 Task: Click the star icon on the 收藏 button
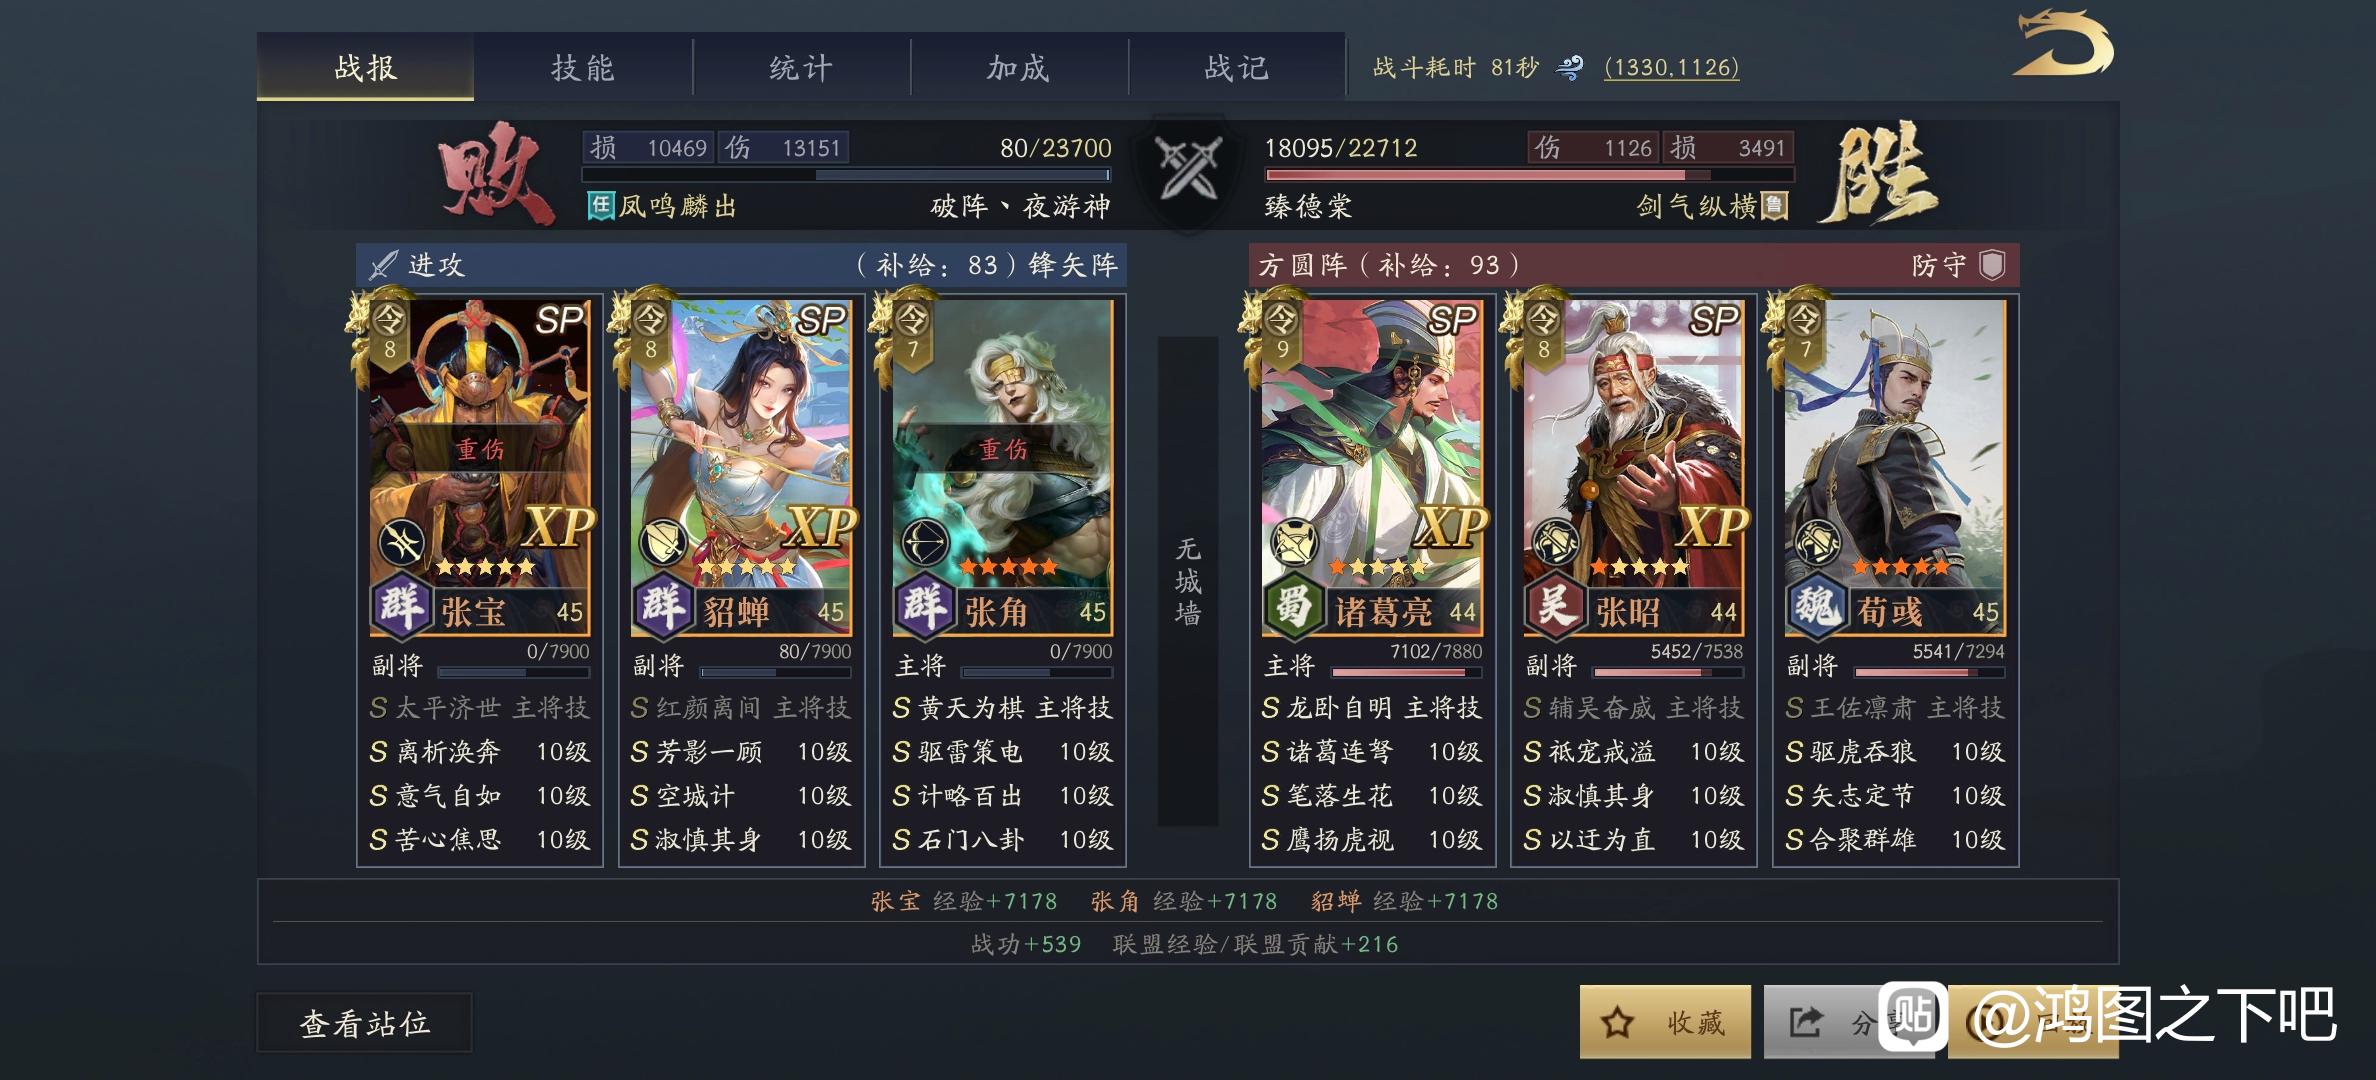(x=1617, y=1022)
